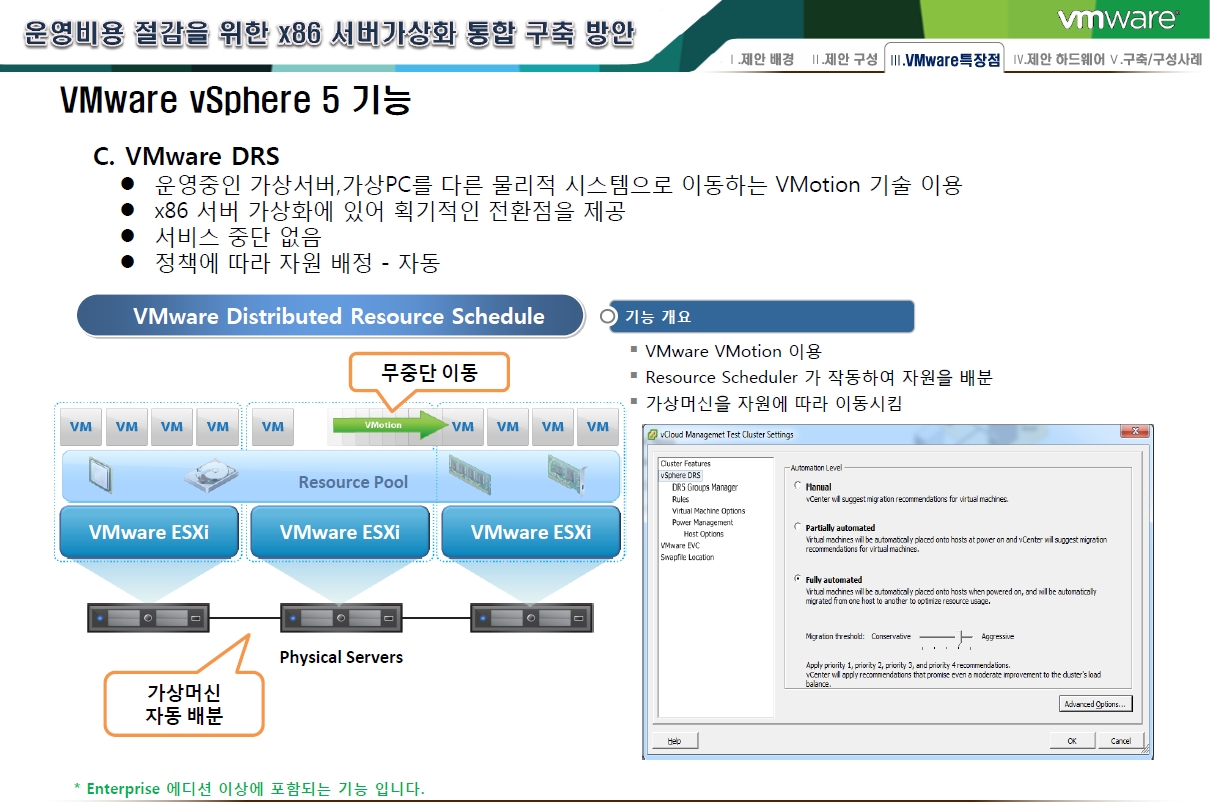This screenshot has width=1210, height=803.
Task: Select Rules under vSphere DRS
Action: pyautogui.click(x=680, y=499)
